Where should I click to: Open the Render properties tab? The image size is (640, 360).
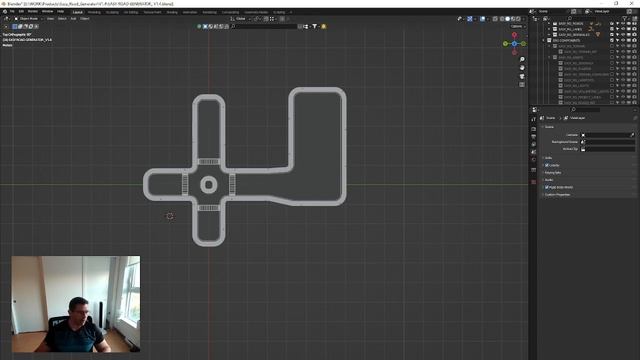click(x=533, y=129)
